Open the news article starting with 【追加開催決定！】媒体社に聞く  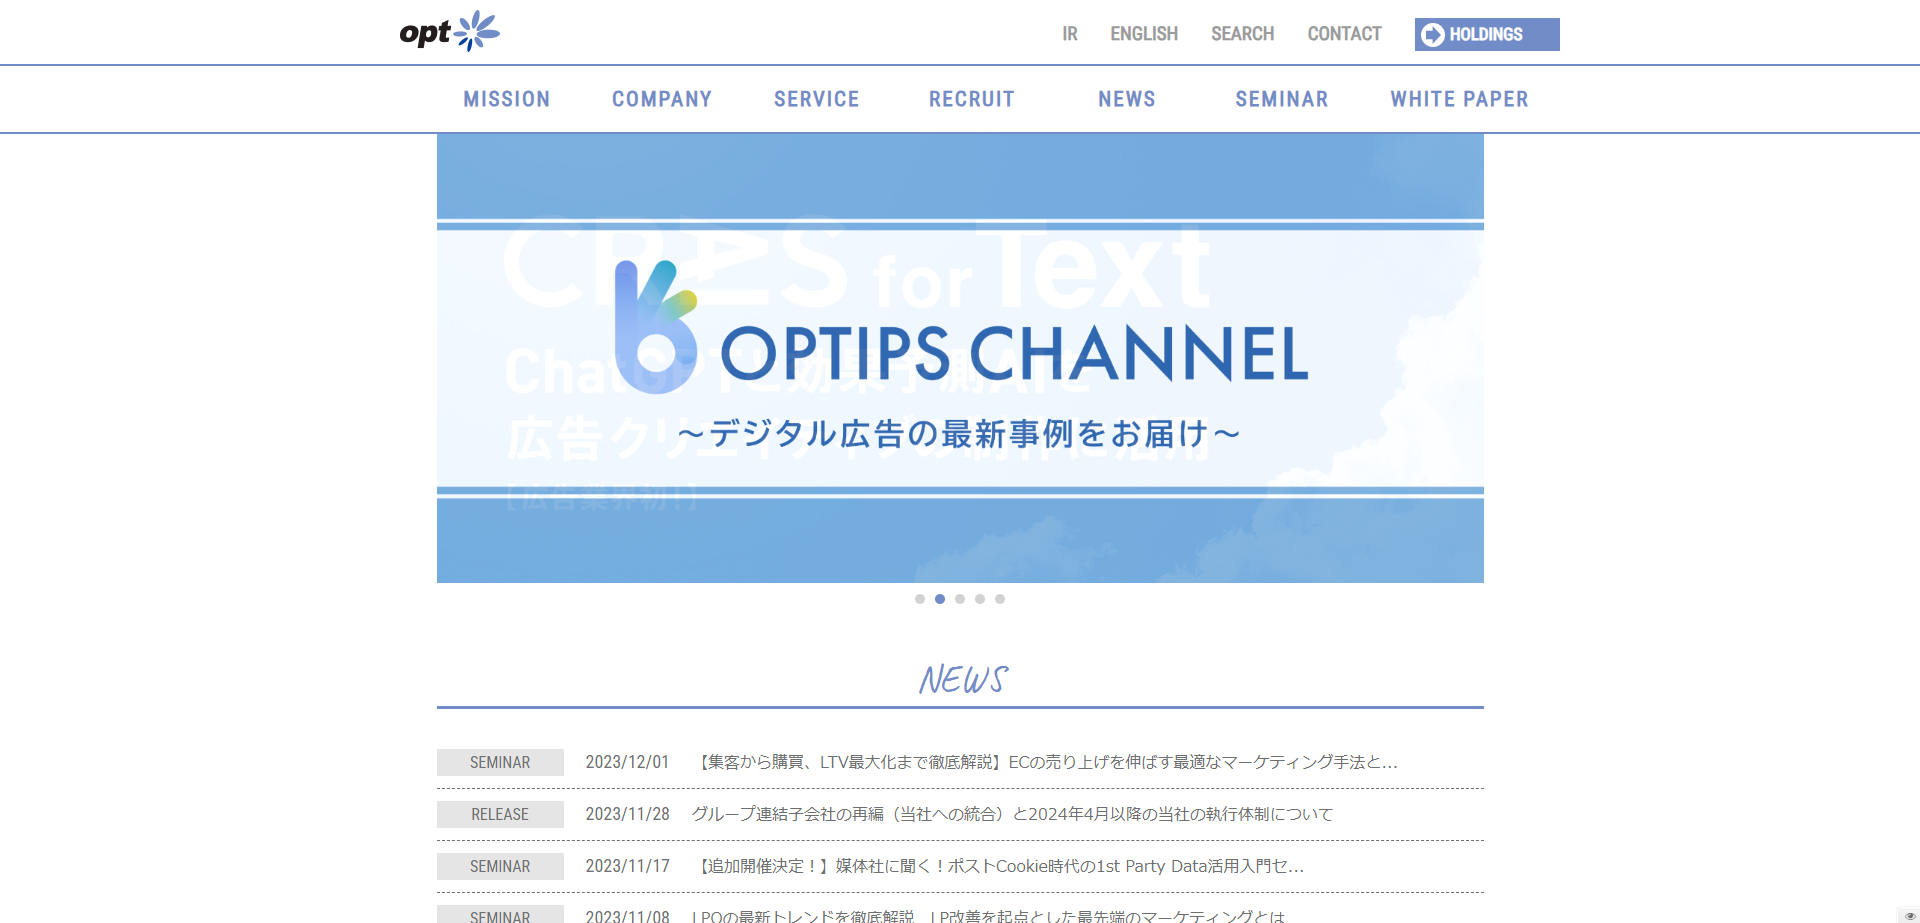[x=998, y=866]
